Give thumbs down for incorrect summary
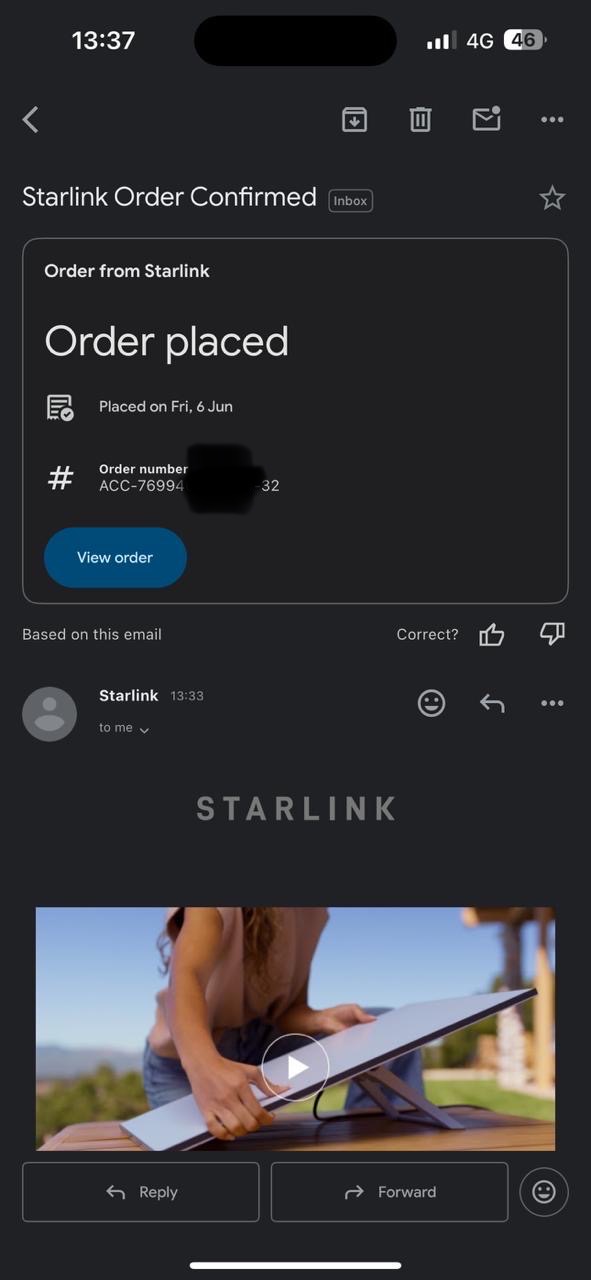 coord(552,634)
